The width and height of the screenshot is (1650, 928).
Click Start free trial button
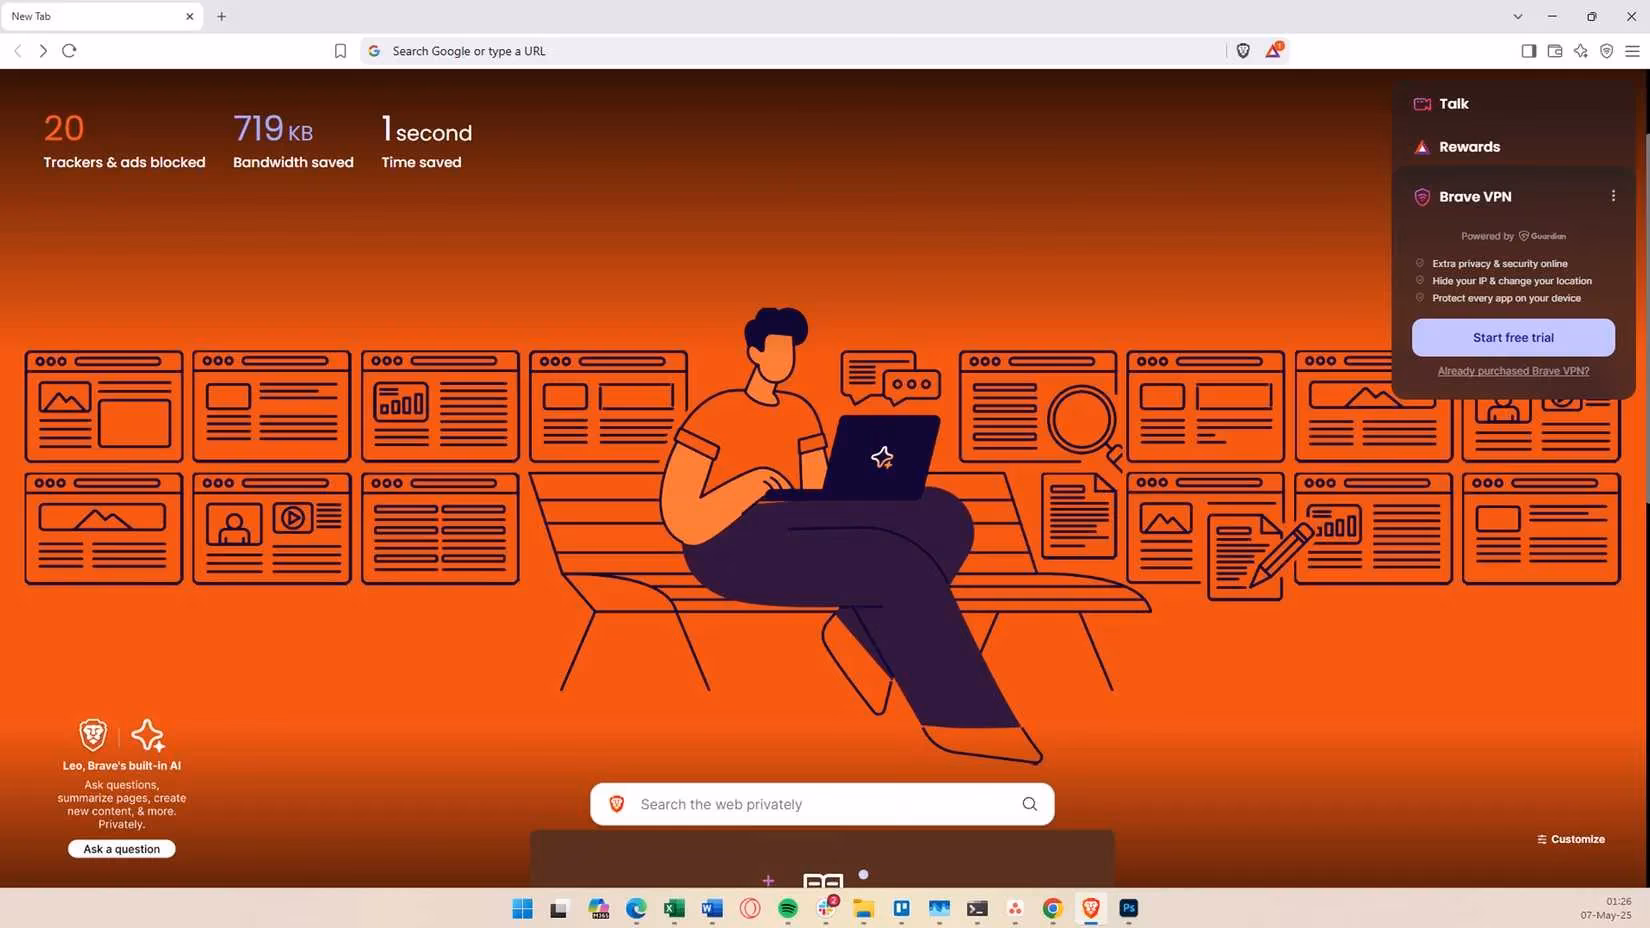1513,338
